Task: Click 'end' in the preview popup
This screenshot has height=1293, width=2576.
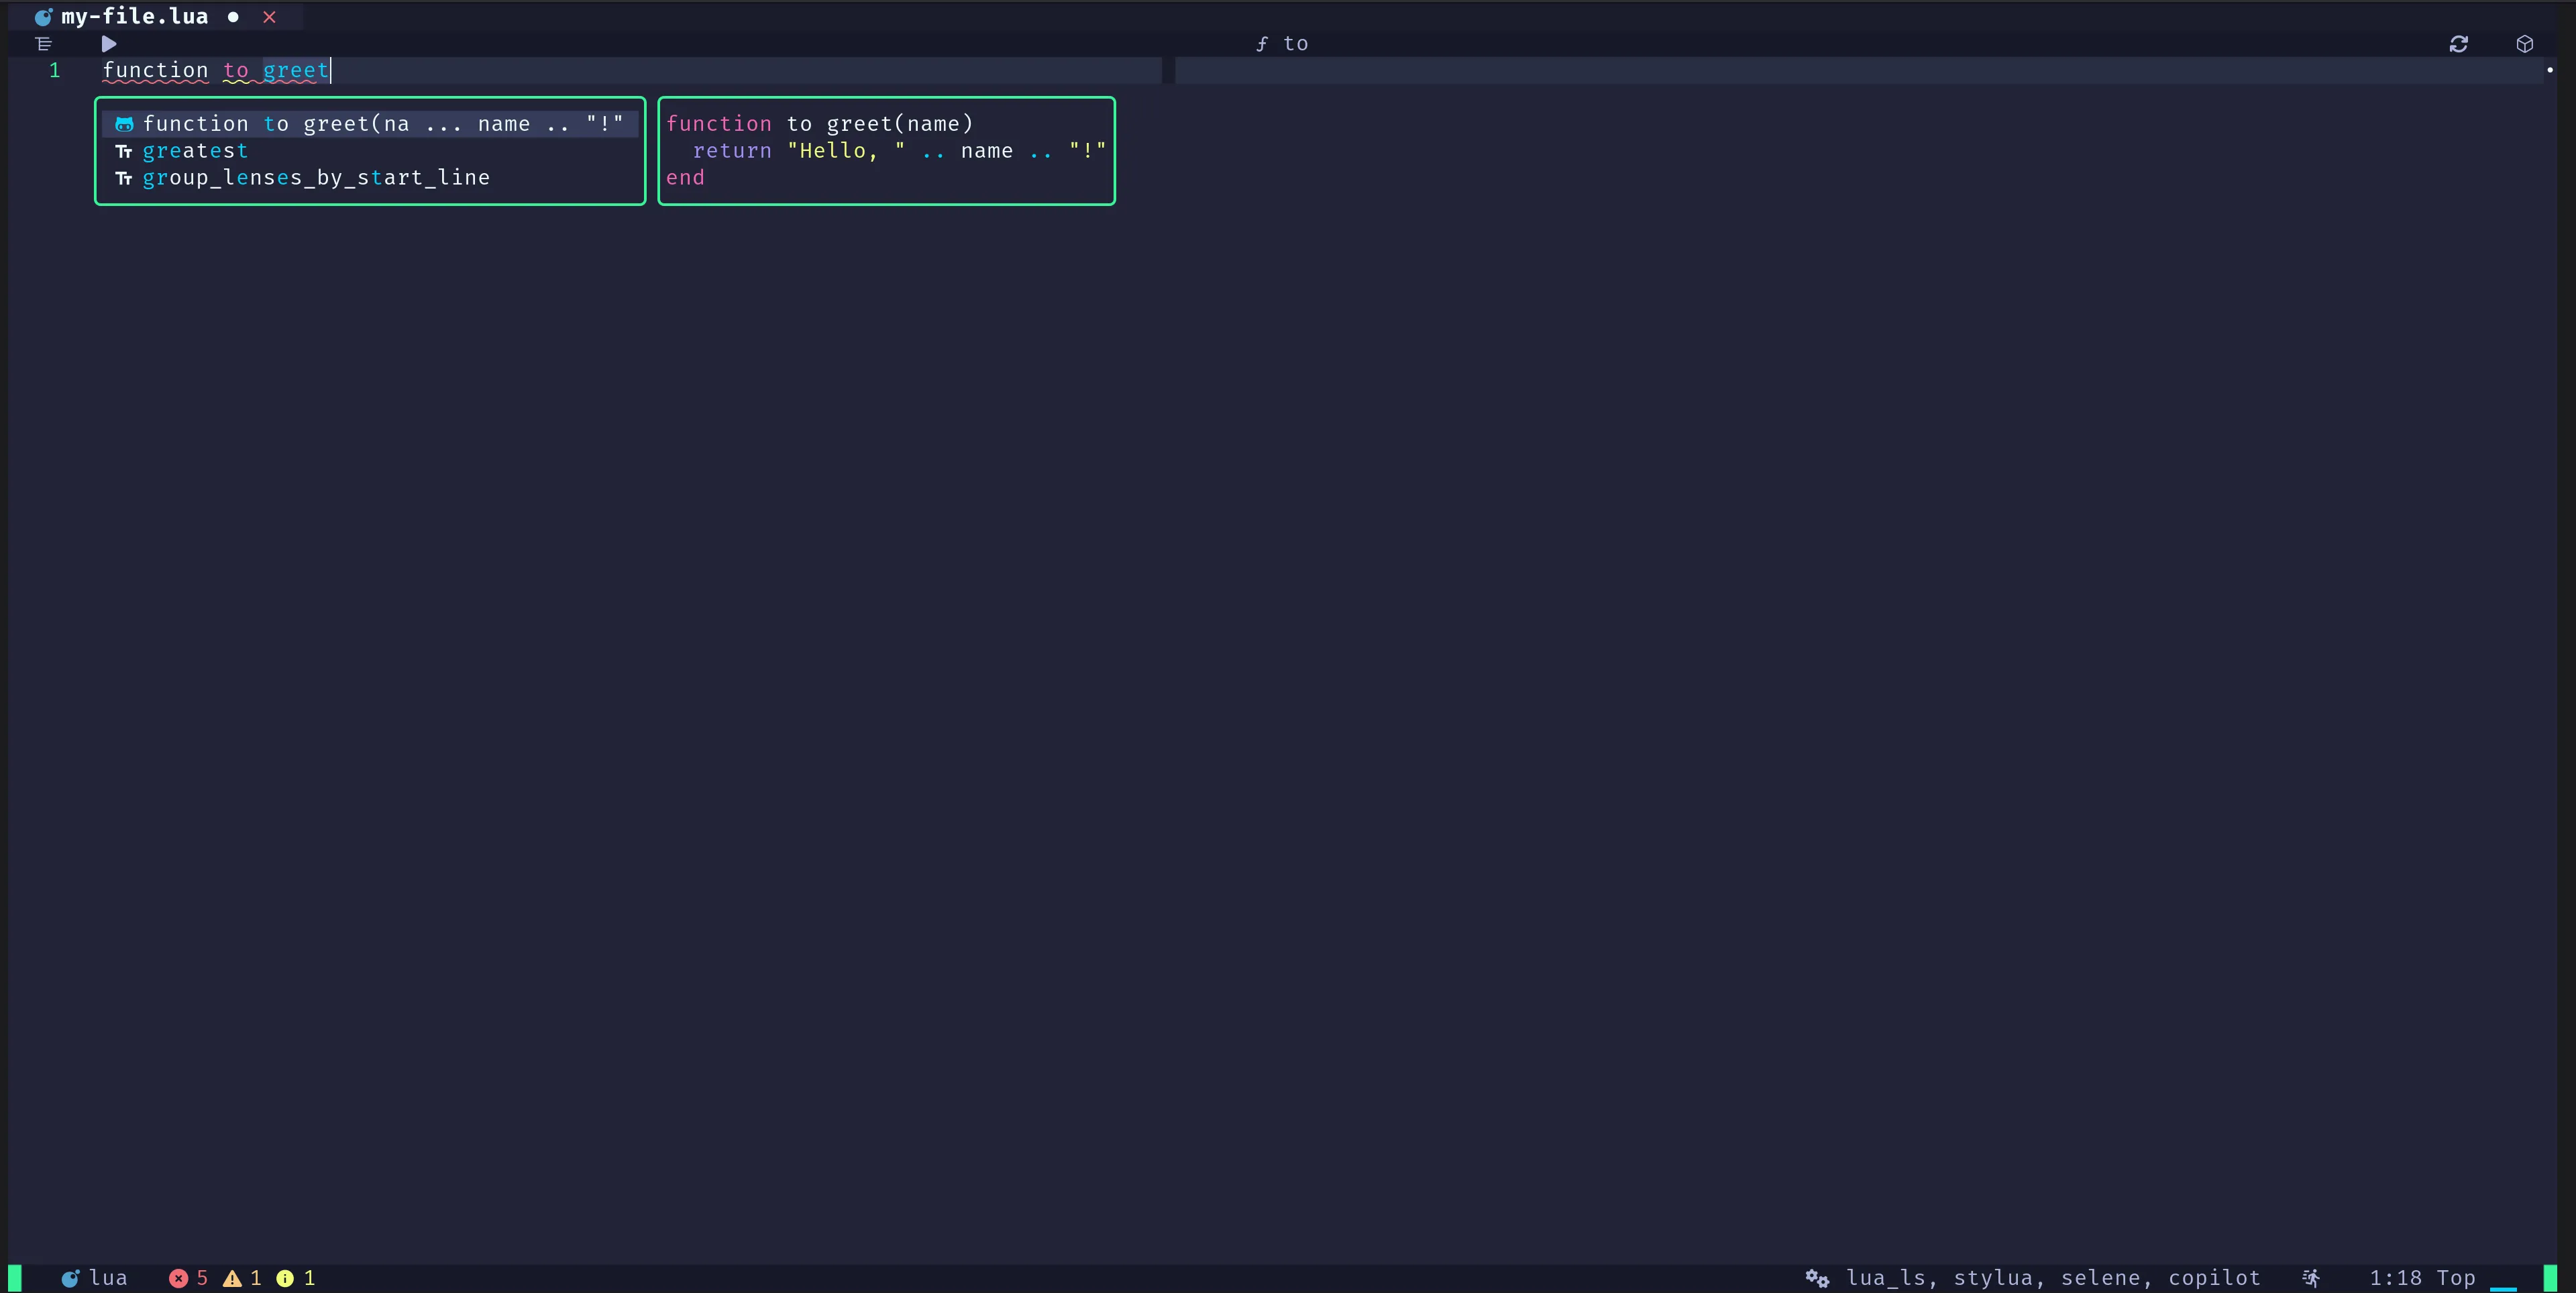Action: tap(686, 178)
